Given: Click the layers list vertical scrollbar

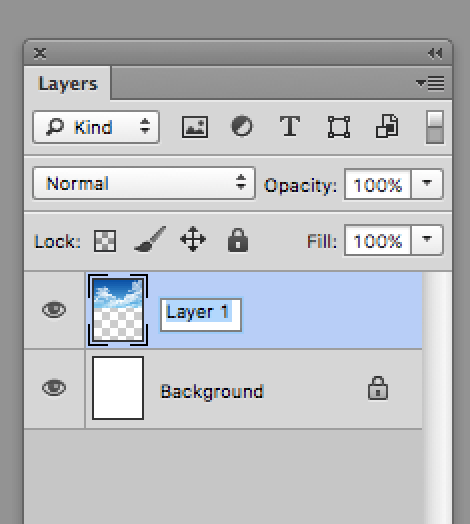Looking at the screenshot, I should coord(438,398).
